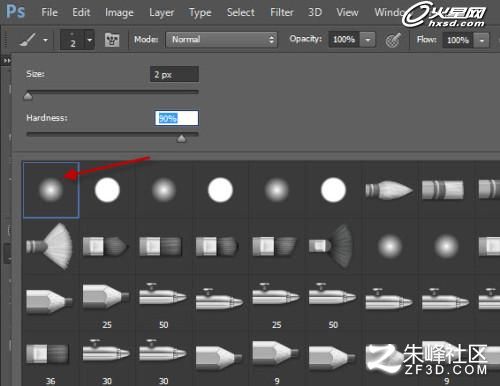Select the Brush tool icon in options bar

[28, 40]
